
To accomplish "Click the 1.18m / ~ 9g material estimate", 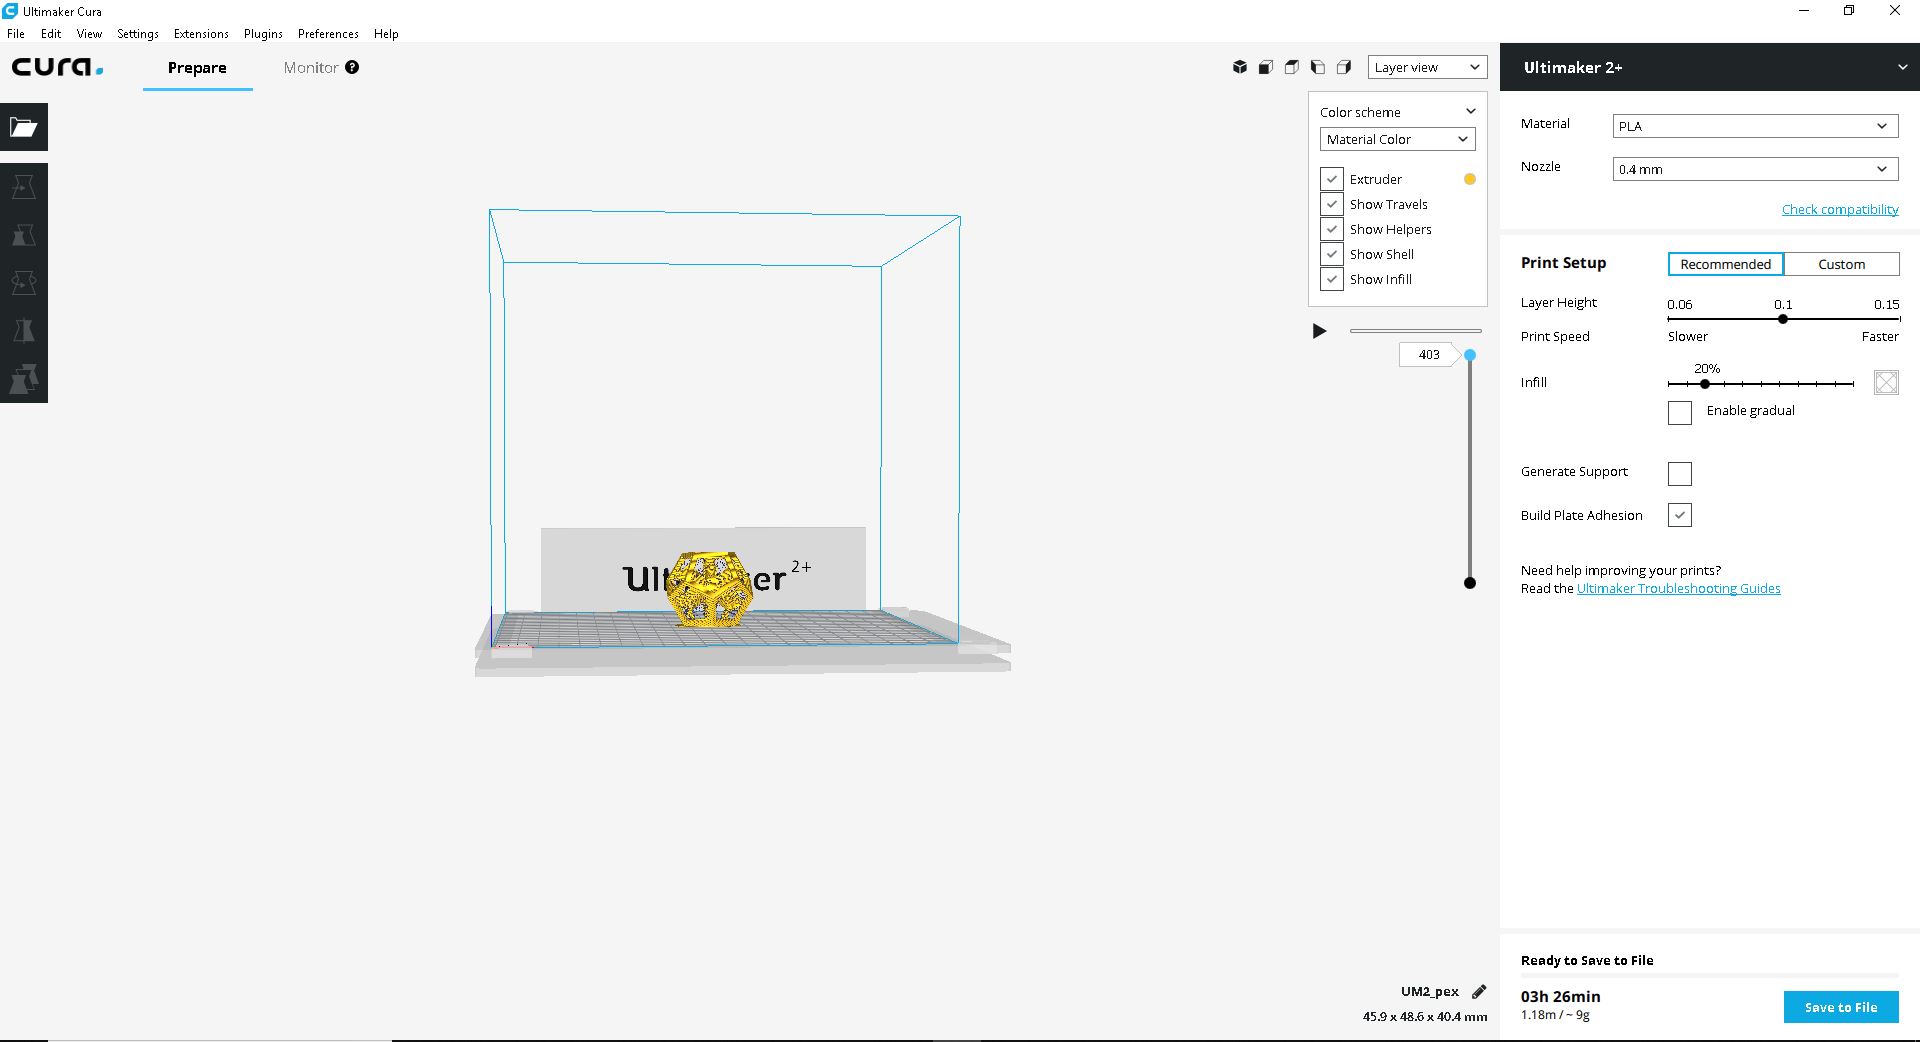I will [1555, 1015].
